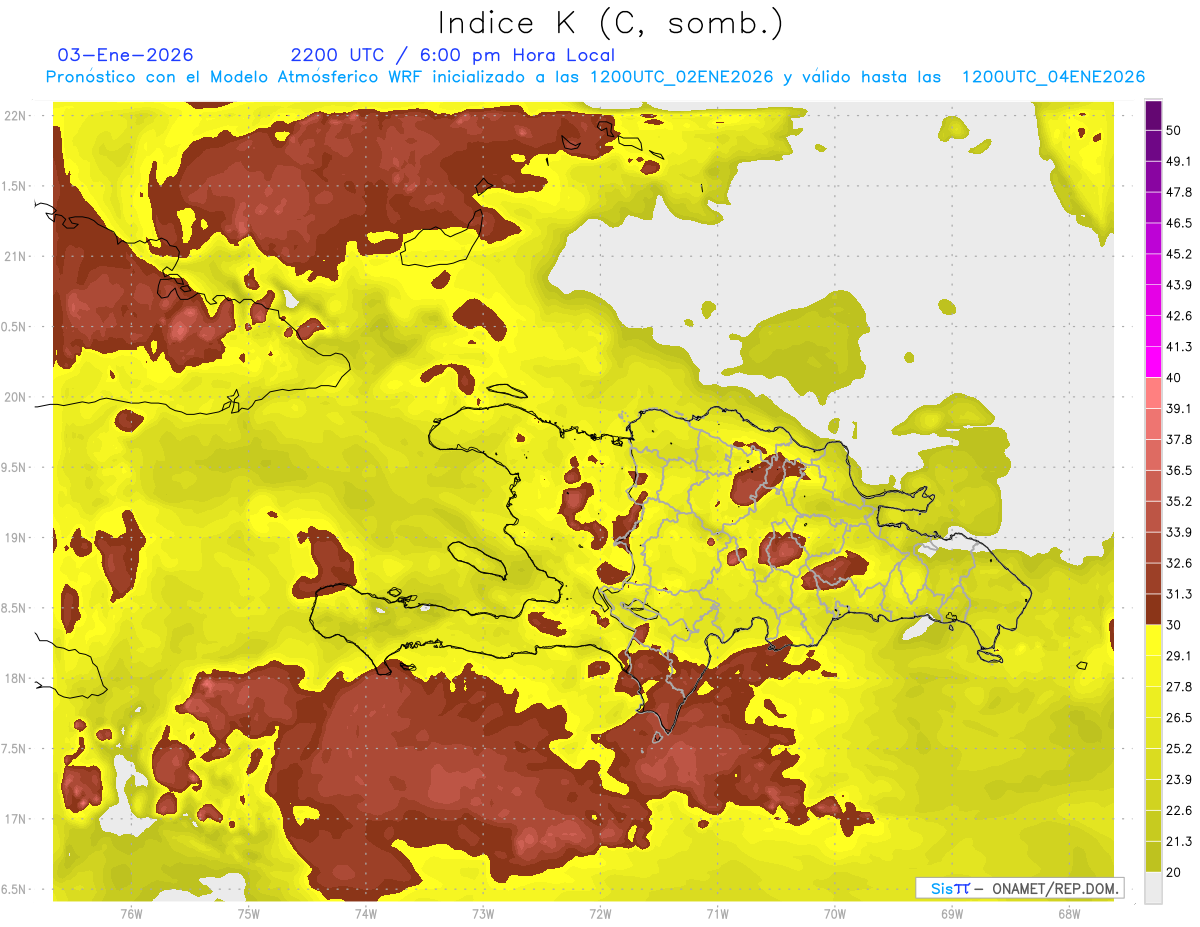This screenshot has width=1200, height=927.
Task: Click the legend value 42.6
Action: pos(1179,316)
